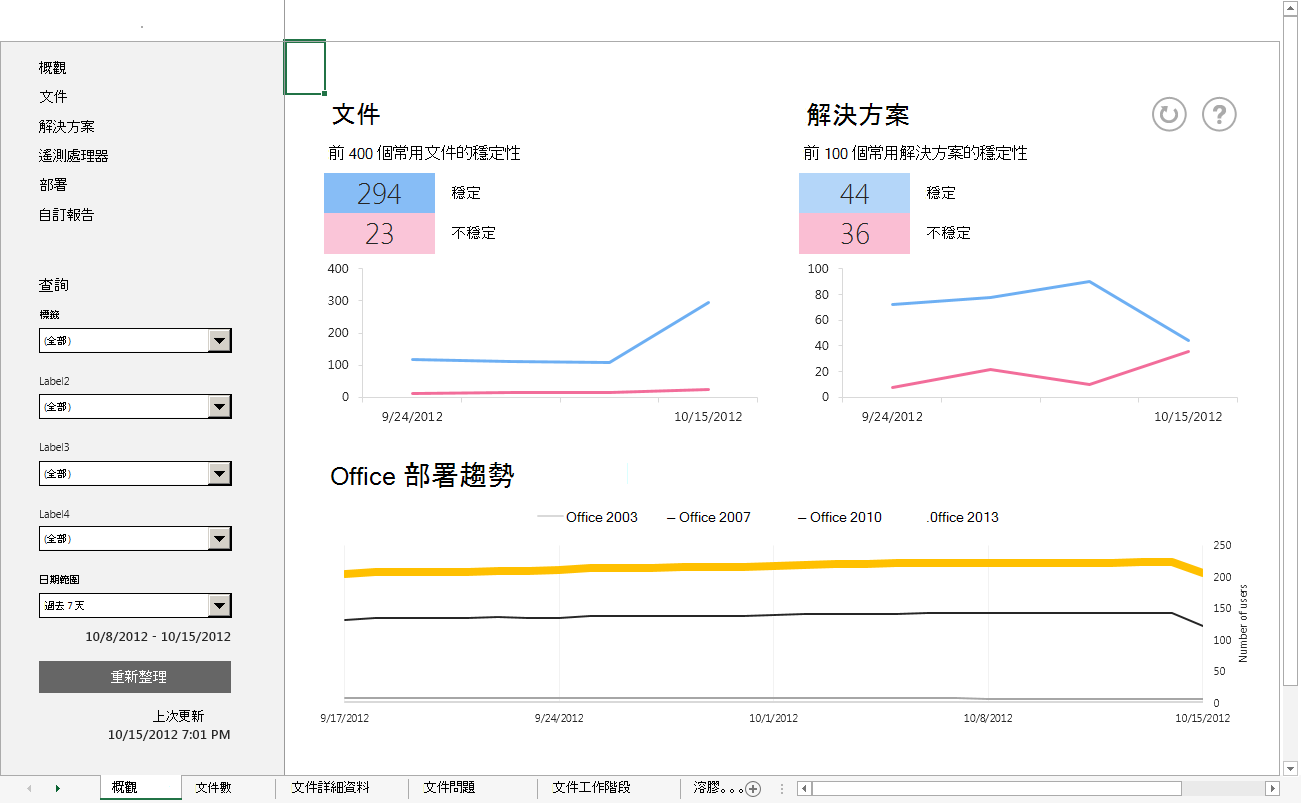Add a new sheet with plus icon
Viewport: 1301px width, 803px height.
pyautogui.click(x=754, y=788)
